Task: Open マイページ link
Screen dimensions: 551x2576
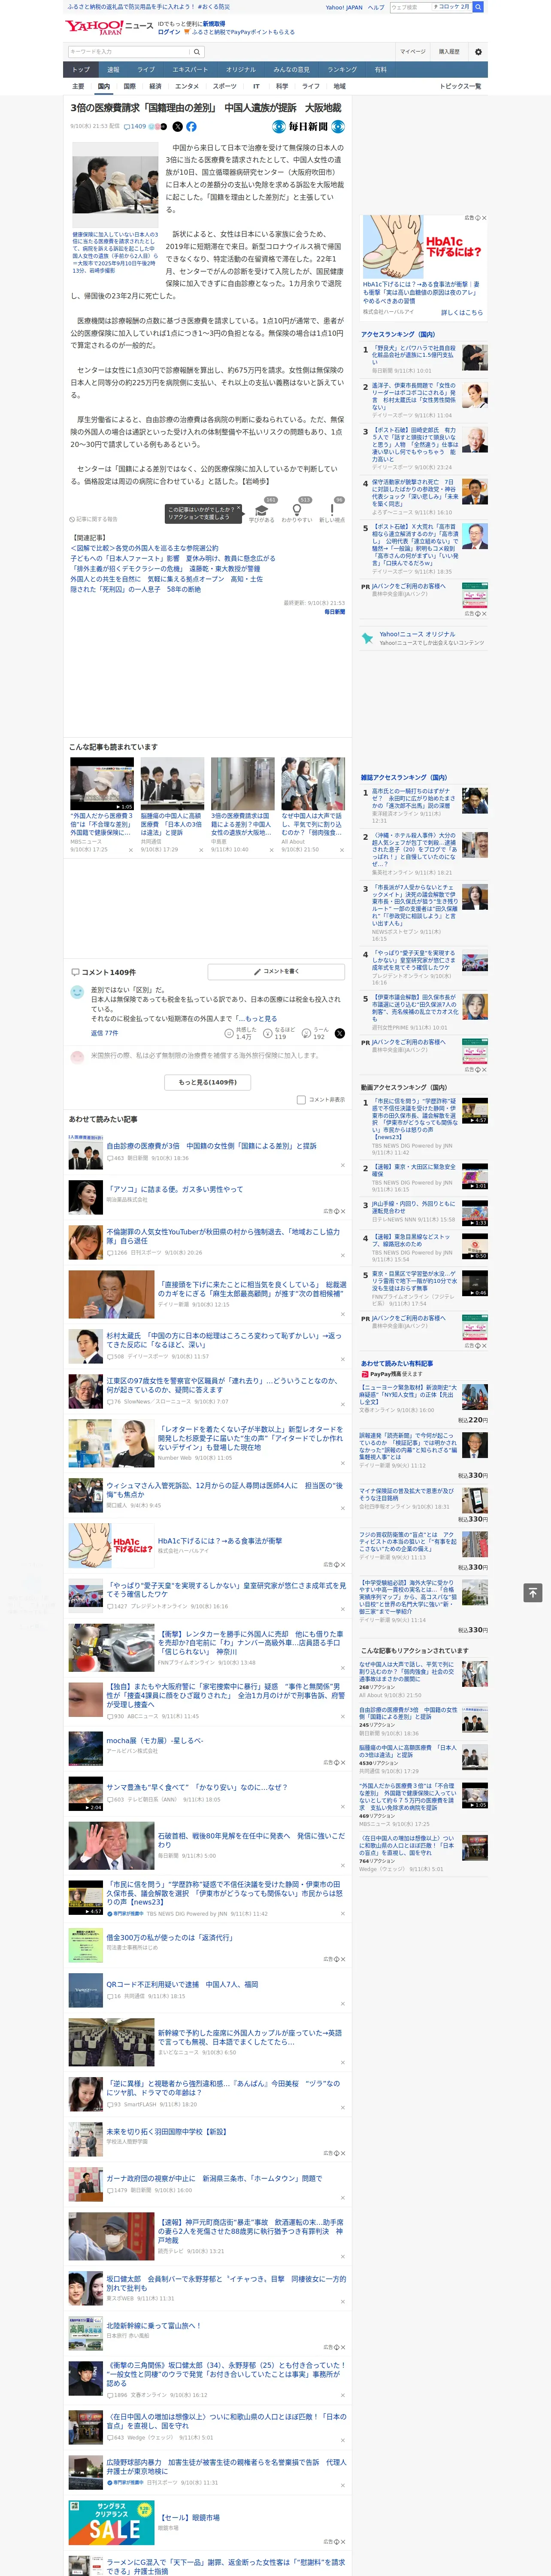Action: pyautogui.click(x=413, y=52)
